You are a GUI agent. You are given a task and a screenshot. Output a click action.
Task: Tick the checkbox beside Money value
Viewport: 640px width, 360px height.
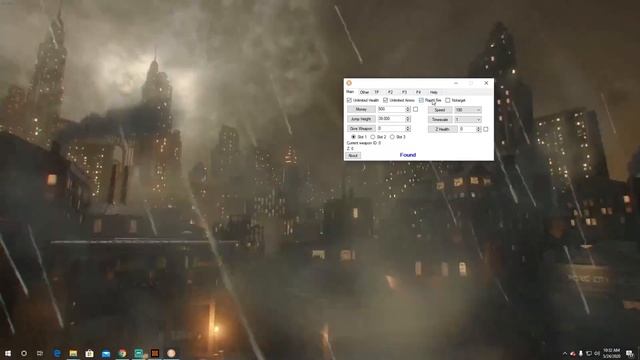pyautogui.click(x=416, y=109)
